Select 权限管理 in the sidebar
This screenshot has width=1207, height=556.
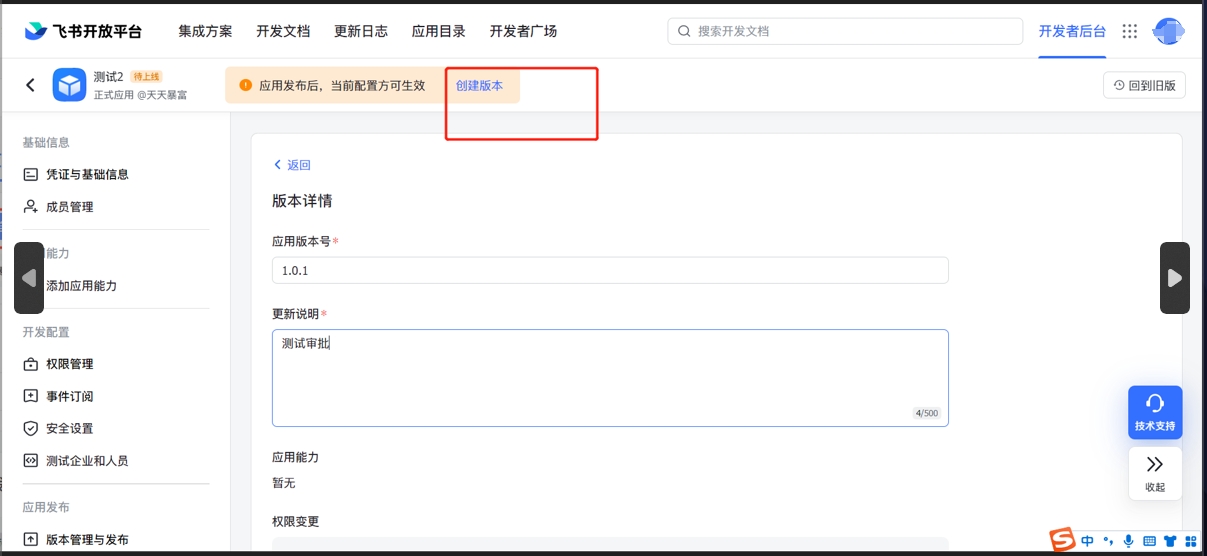pos(69,364)
